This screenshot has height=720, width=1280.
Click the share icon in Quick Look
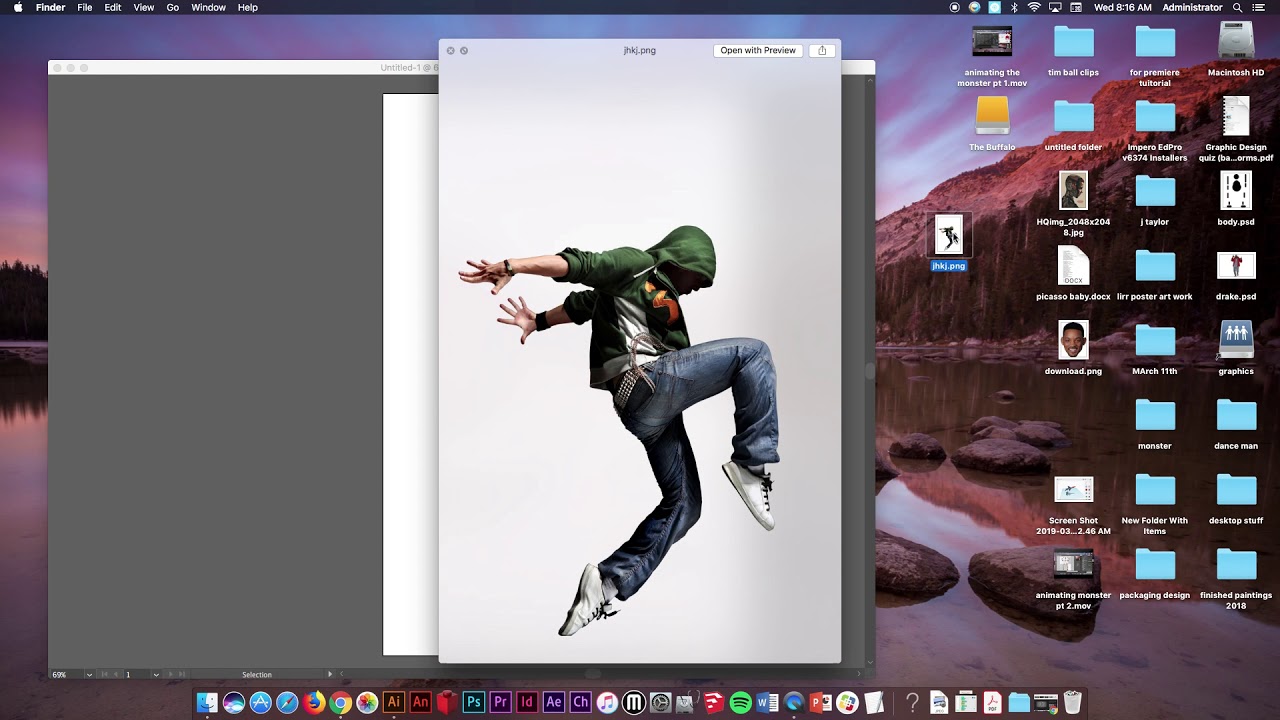(822, 50)
